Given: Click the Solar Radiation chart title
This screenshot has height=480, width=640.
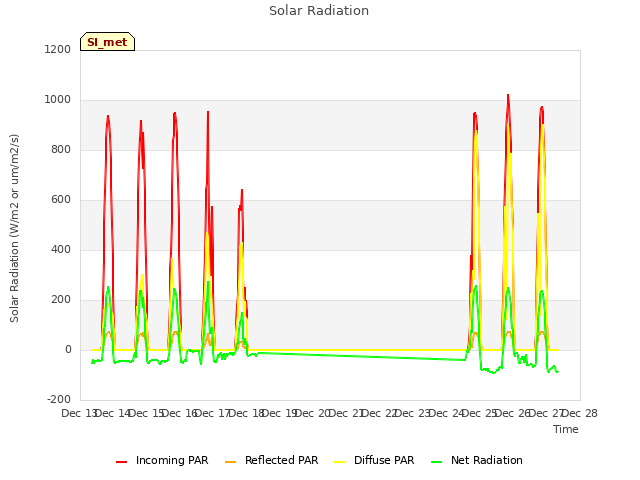Looking at the screenshot, I should point(319,11).
